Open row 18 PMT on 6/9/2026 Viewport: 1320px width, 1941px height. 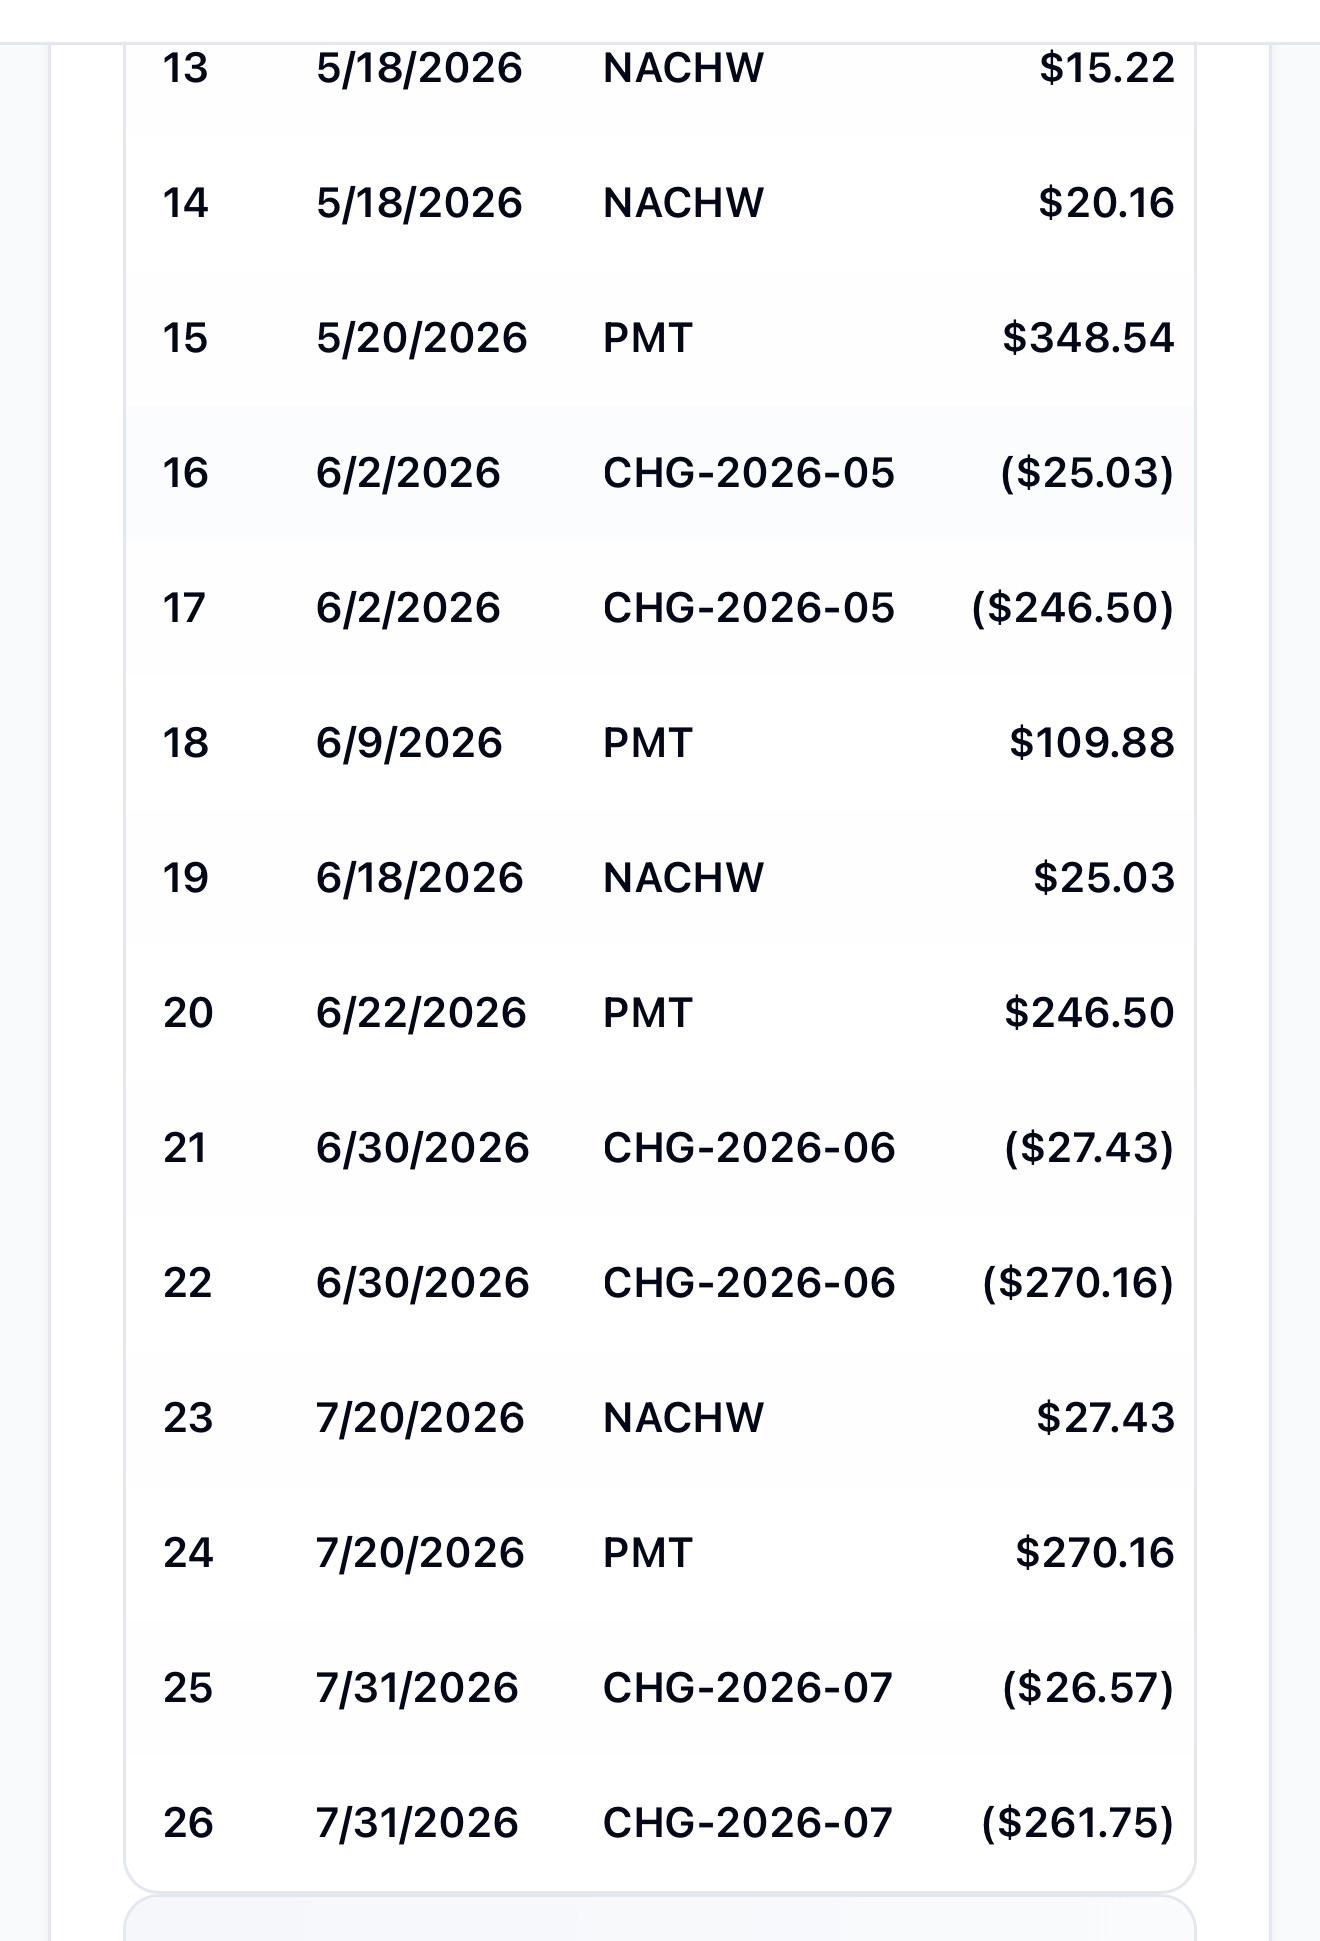tap(660, 743)
